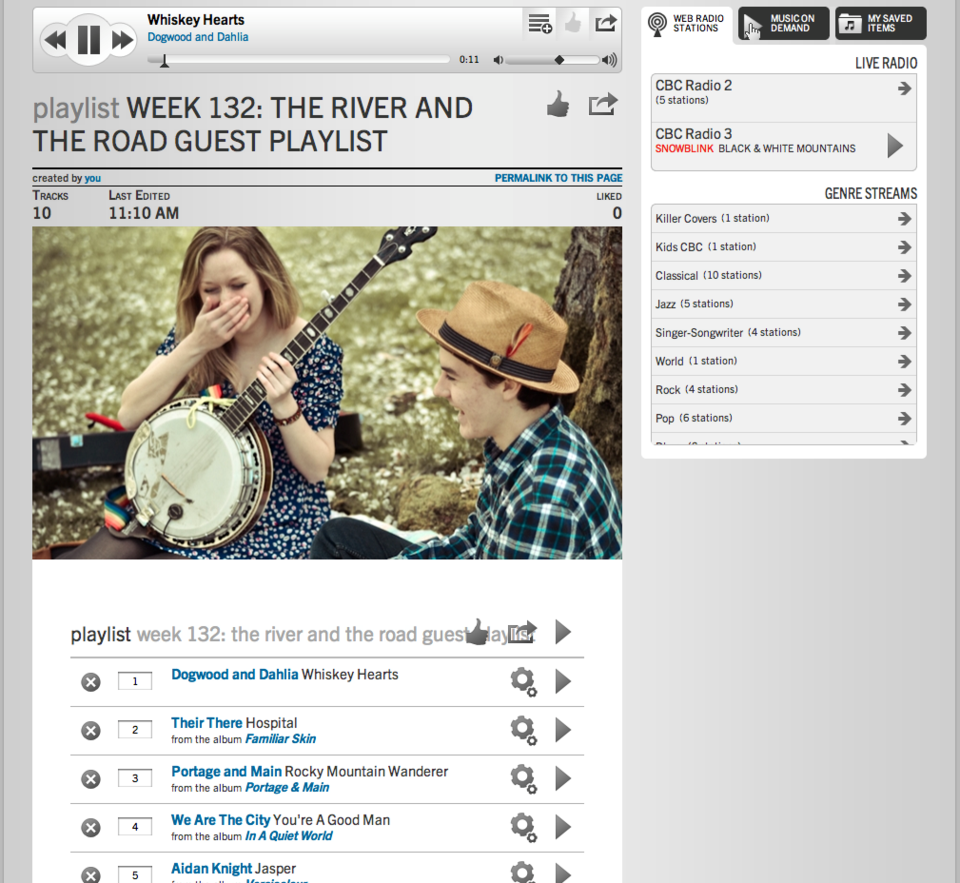This screenshot has width=960, height=883.
Task: Open Dogwood and Dahlia artist in track list
Action: [234, 674]
